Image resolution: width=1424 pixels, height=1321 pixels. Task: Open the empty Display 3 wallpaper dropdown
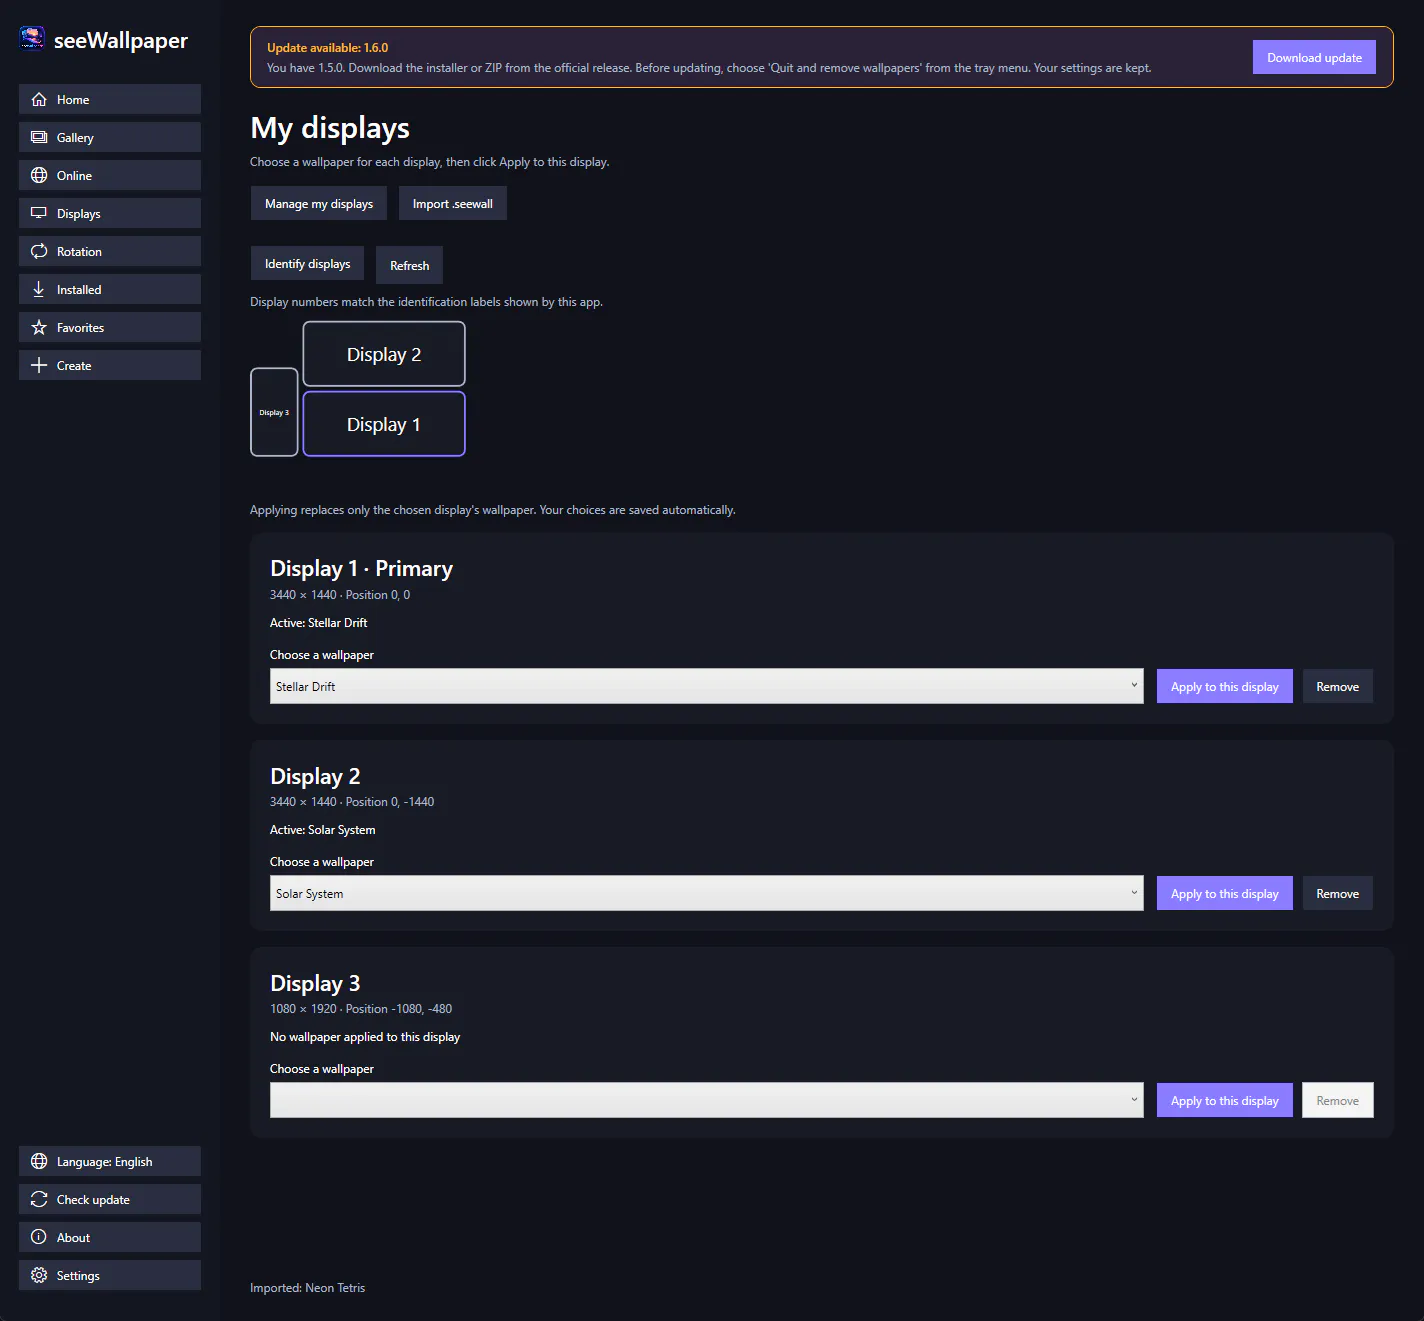point(707,1100)
